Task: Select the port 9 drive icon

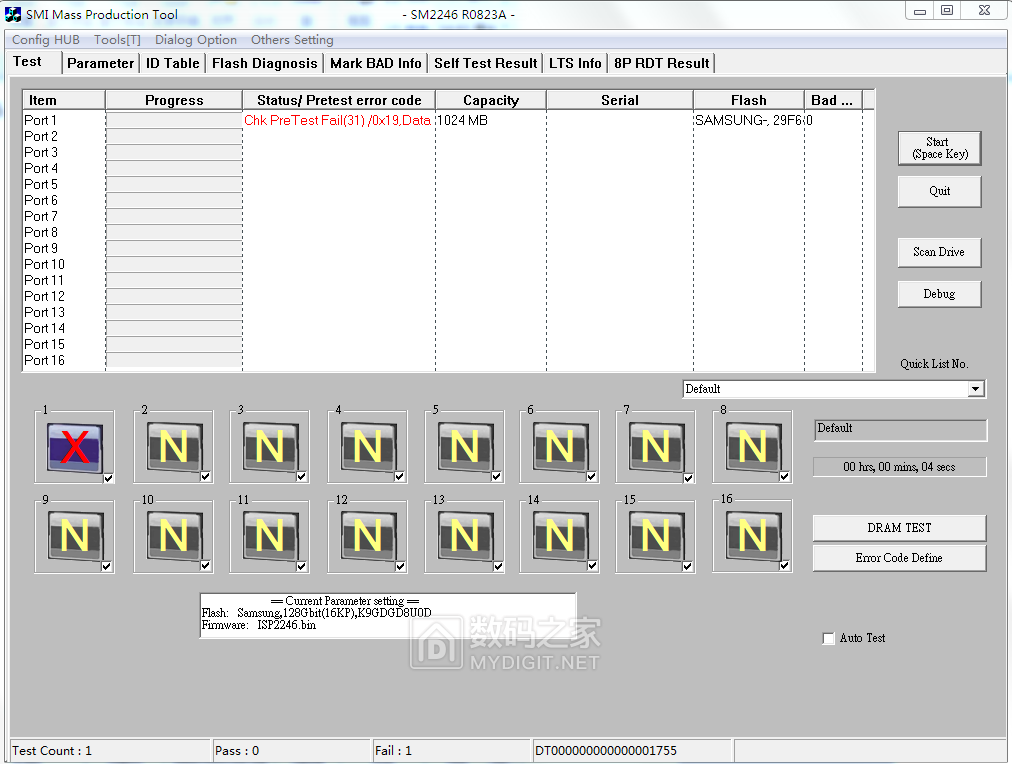Action: 74,536
